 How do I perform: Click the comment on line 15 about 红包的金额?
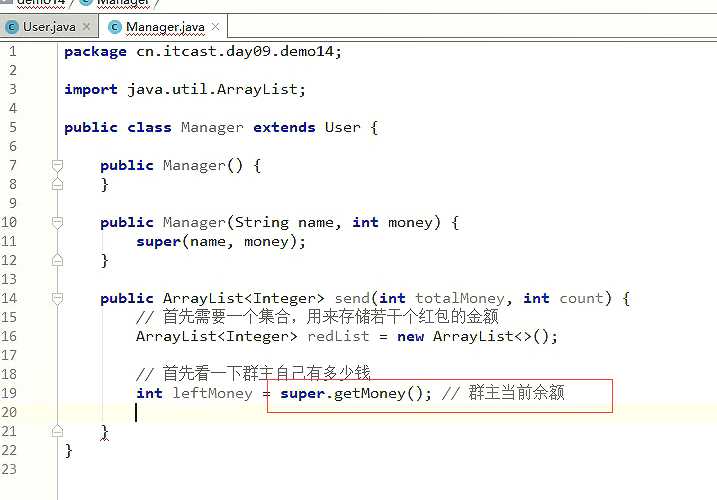tap(317, 317)
